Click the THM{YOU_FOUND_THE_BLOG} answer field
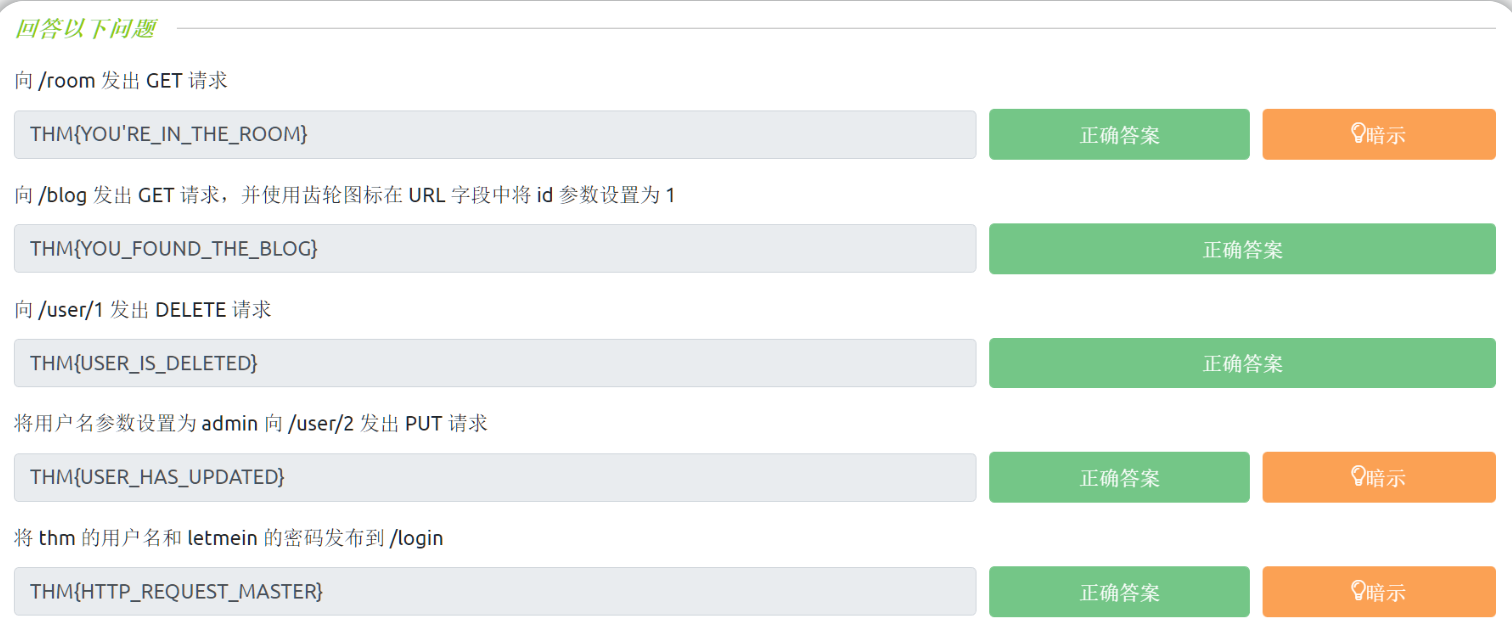The image size is (1512, 621). pyautogui.click(x=494, y=248)
